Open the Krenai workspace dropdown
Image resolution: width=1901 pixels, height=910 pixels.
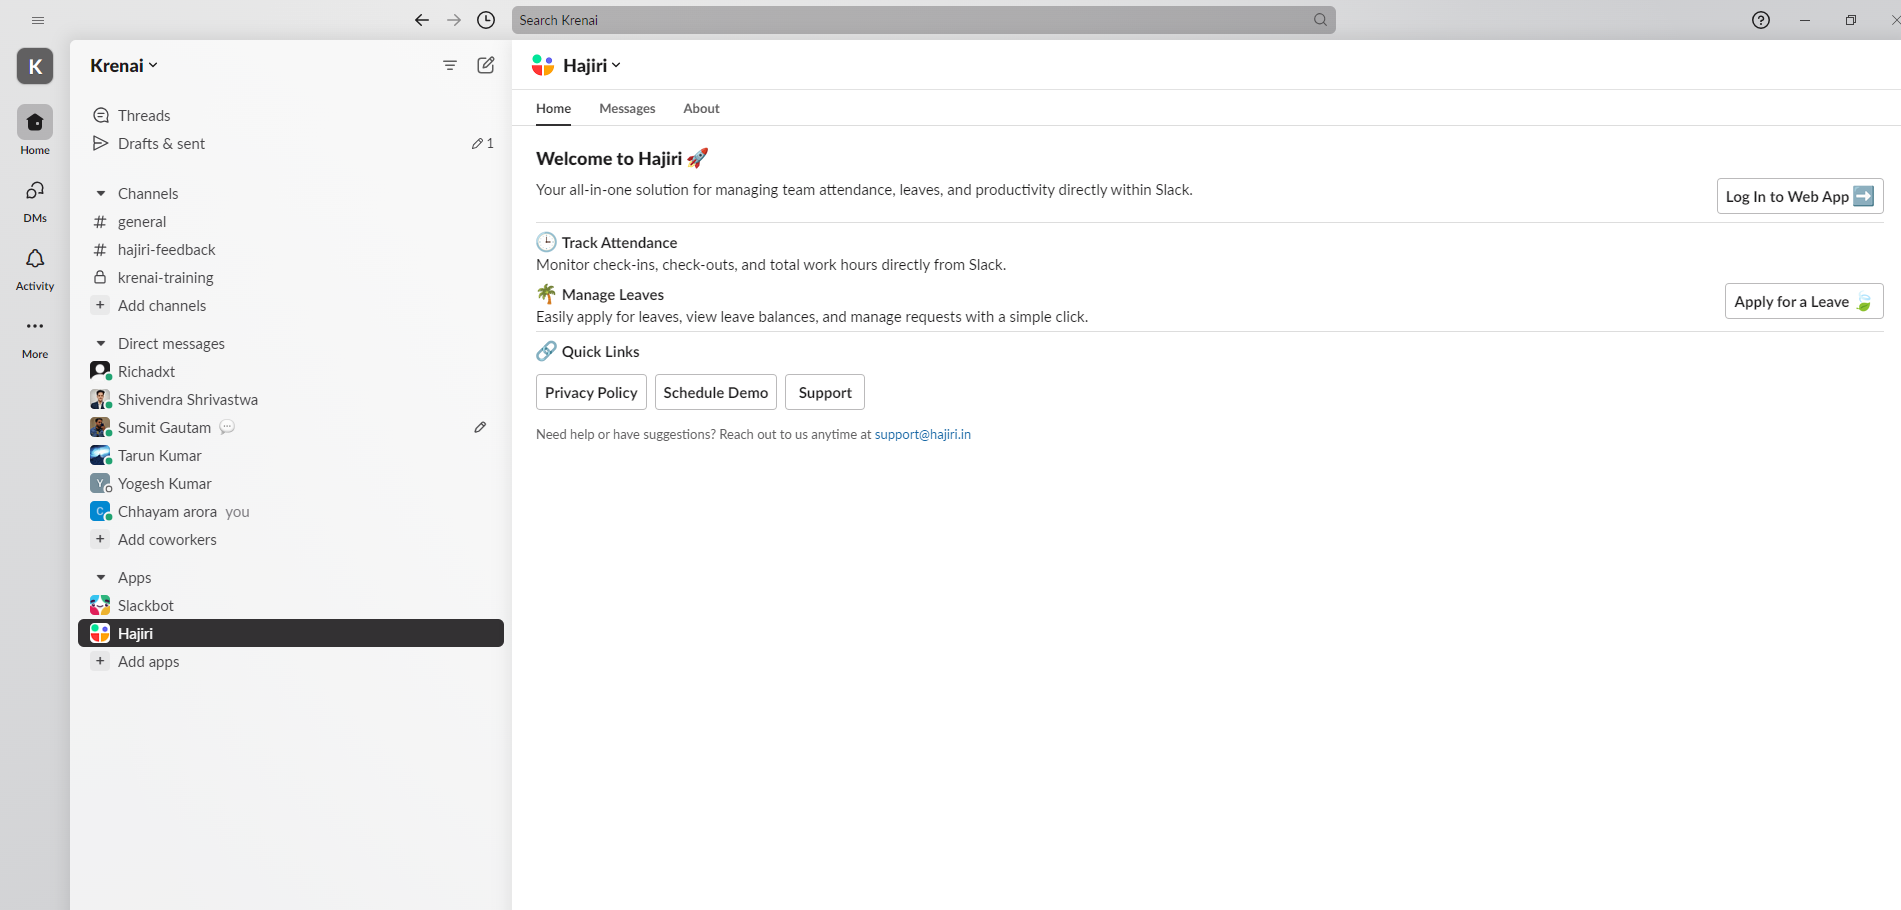click(x=124, y=65)
